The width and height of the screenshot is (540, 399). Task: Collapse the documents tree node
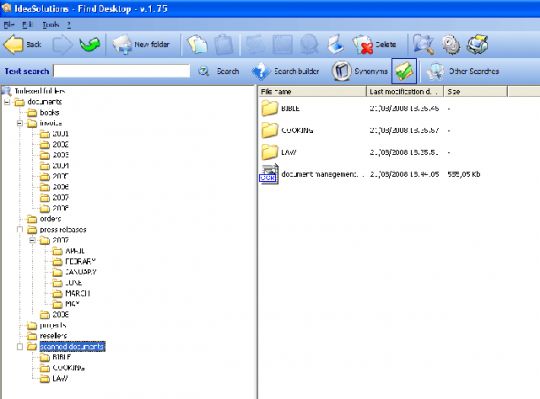7,102
